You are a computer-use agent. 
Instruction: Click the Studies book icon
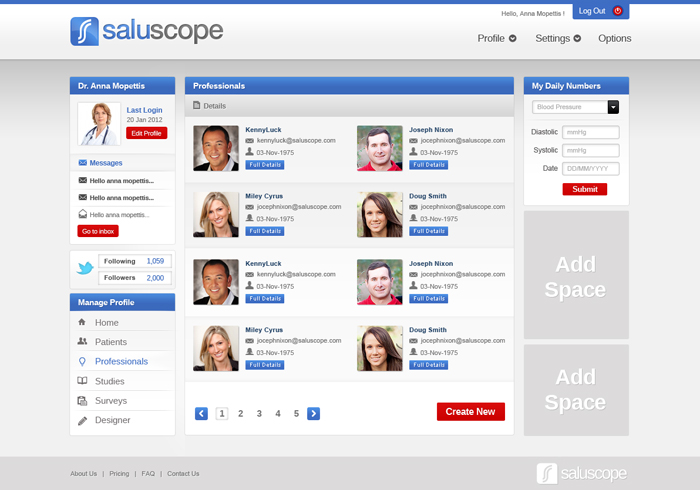point(82,381)
